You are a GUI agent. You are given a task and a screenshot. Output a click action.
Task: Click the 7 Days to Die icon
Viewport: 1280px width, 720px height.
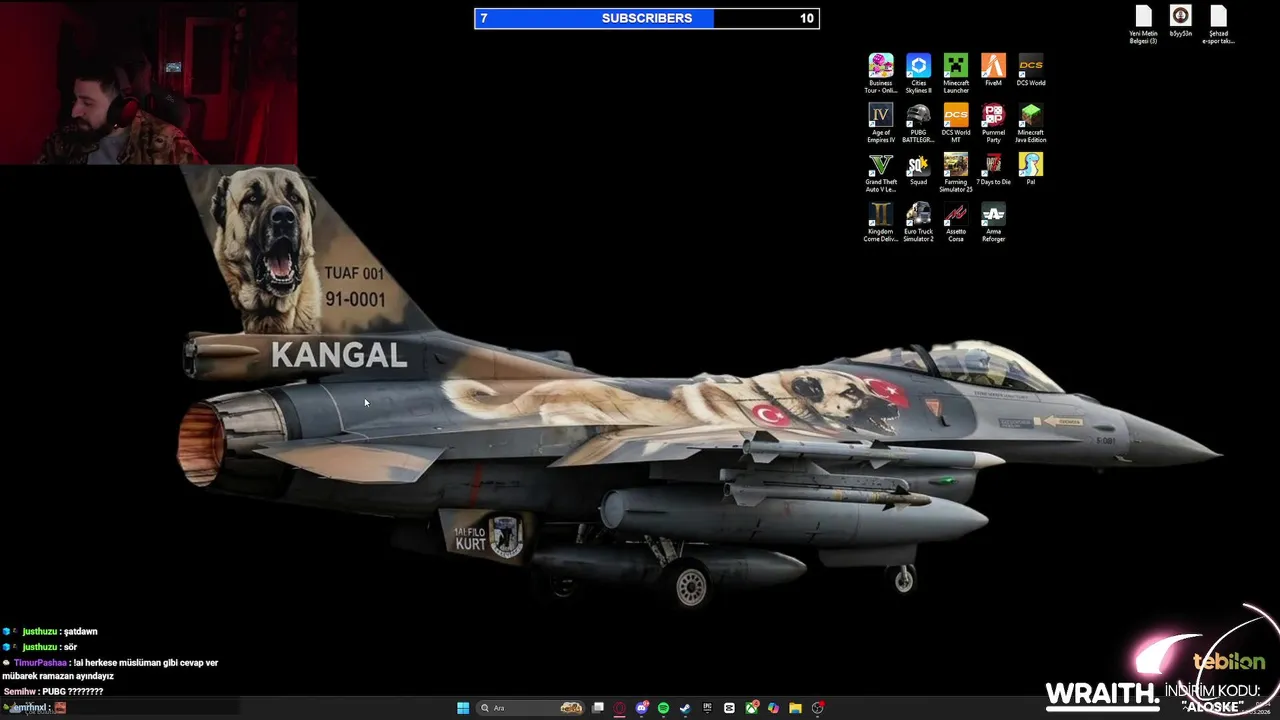993,169
